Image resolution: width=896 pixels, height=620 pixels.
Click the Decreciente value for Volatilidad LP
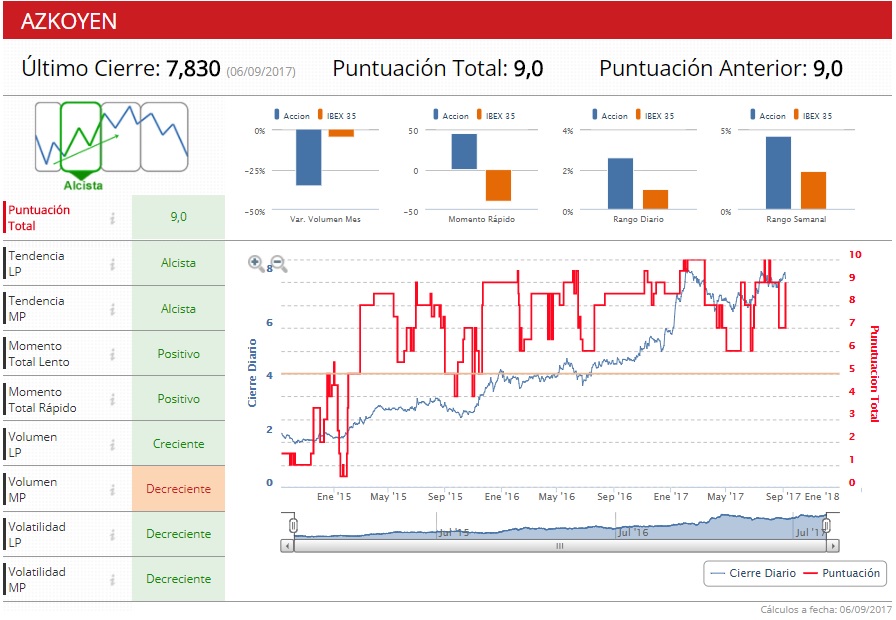[x=178, y=534]
